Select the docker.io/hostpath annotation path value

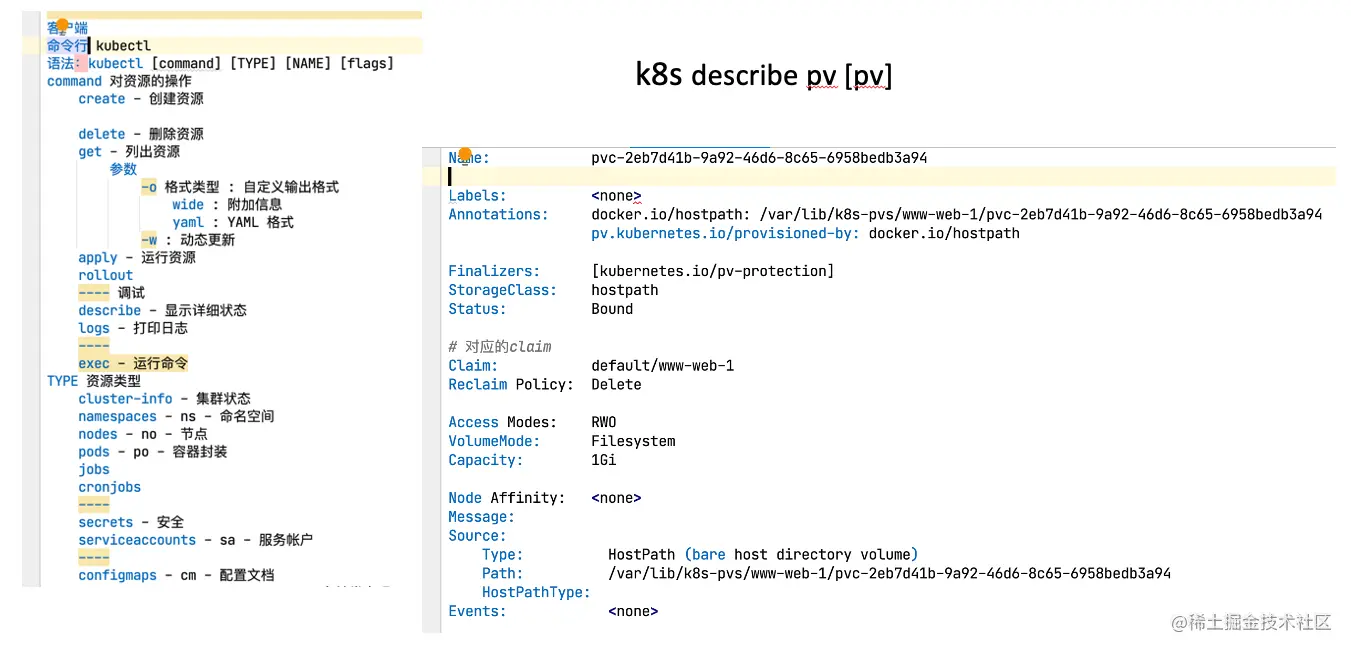(x=957, y=214)
